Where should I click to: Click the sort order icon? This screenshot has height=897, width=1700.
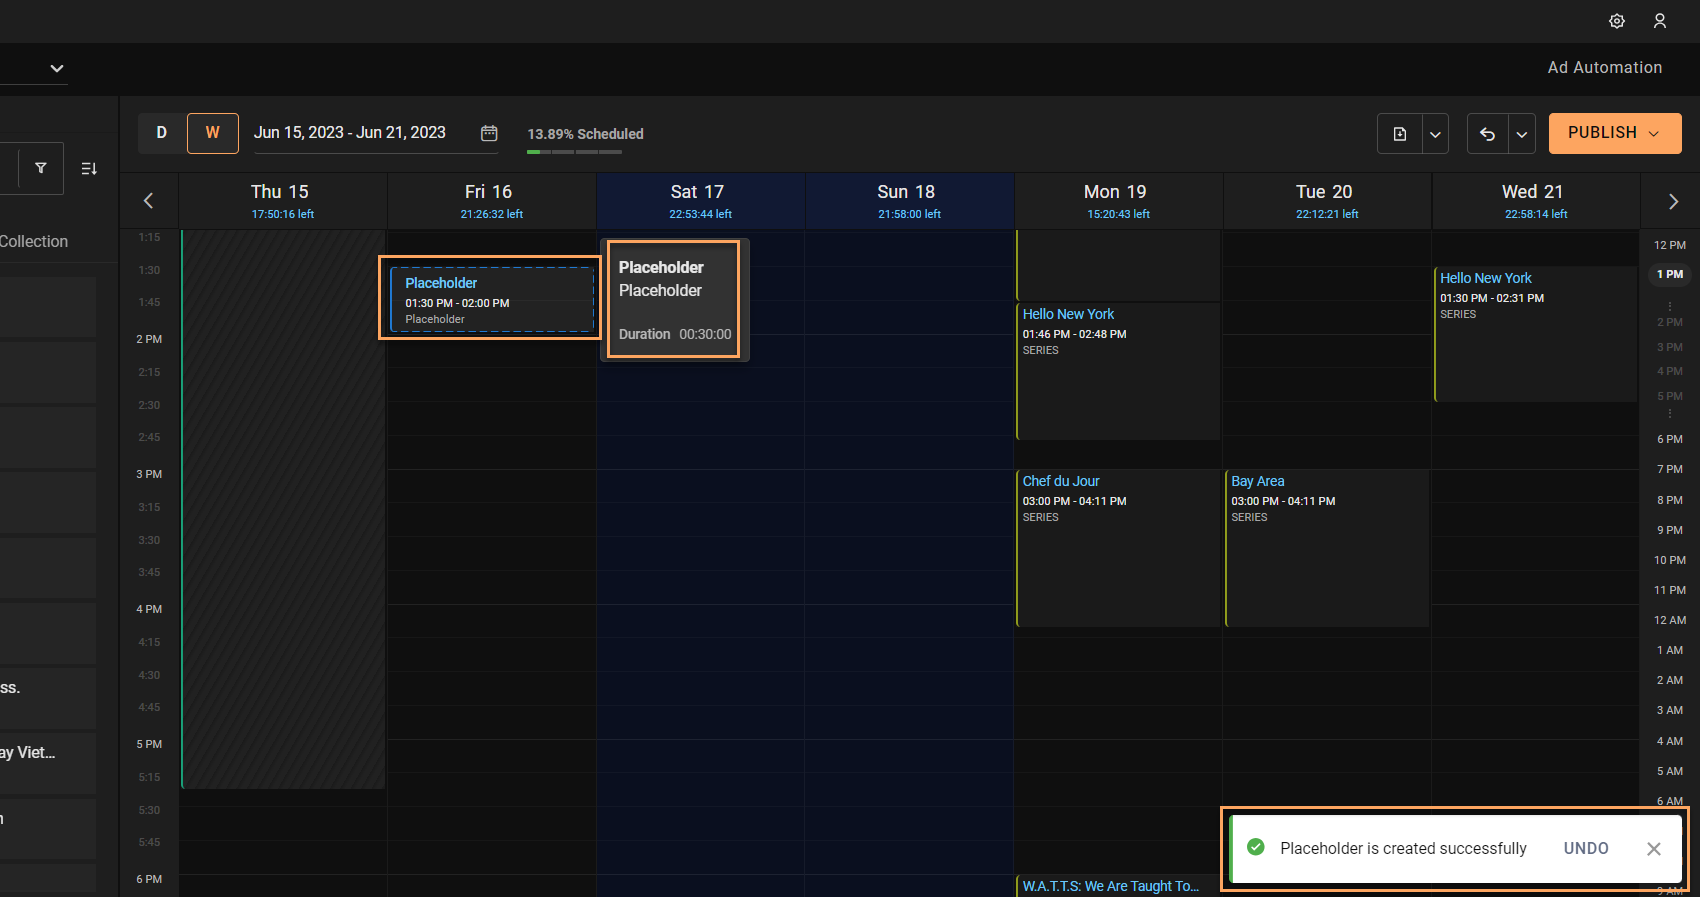(89, 168)
